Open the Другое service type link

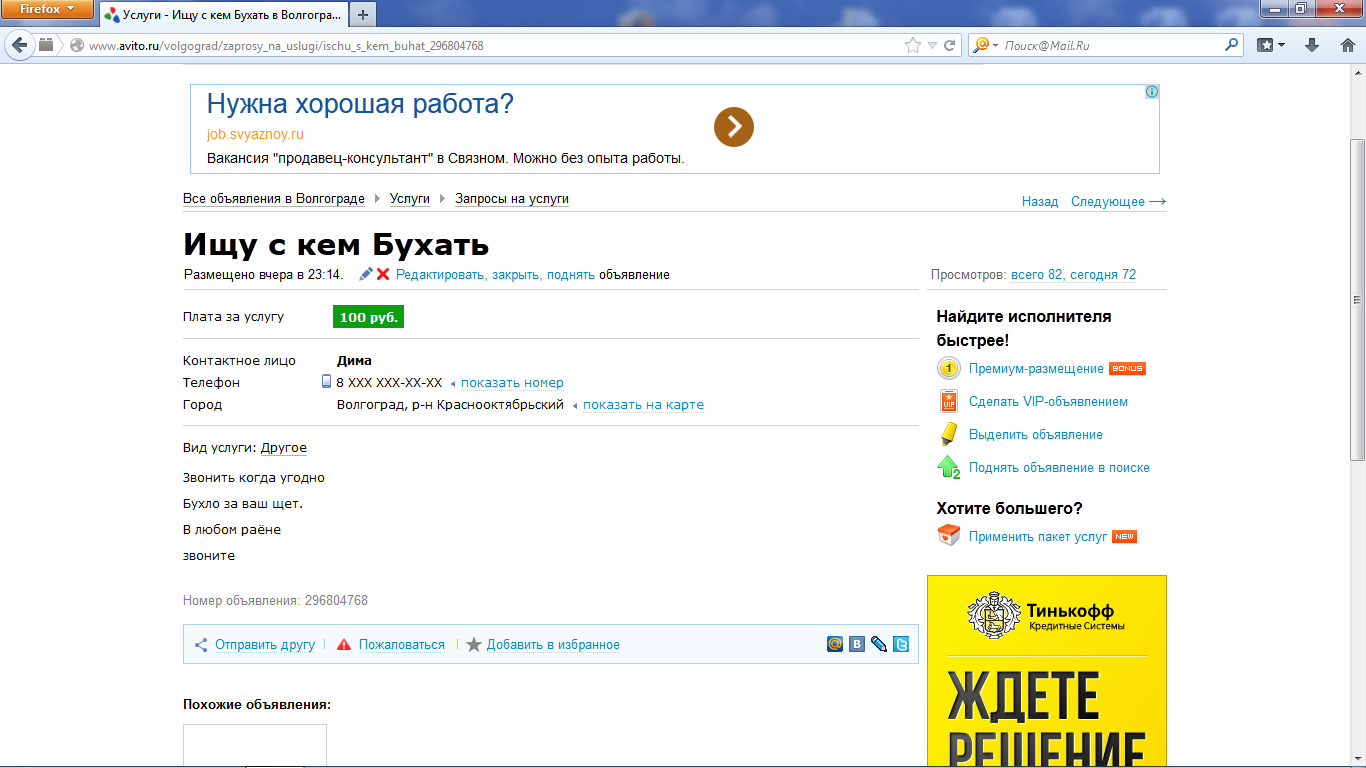pos(284,448)
